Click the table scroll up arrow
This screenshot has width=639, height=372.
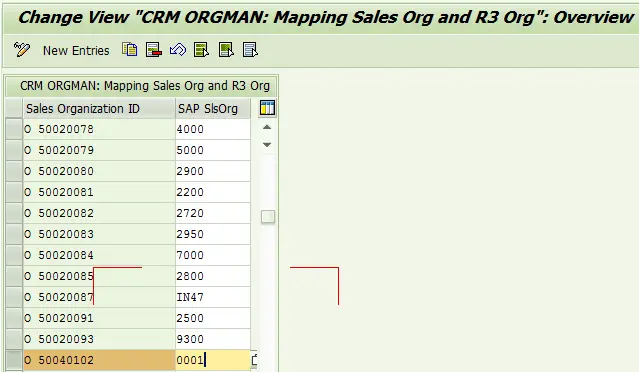(x=267, y=127)
